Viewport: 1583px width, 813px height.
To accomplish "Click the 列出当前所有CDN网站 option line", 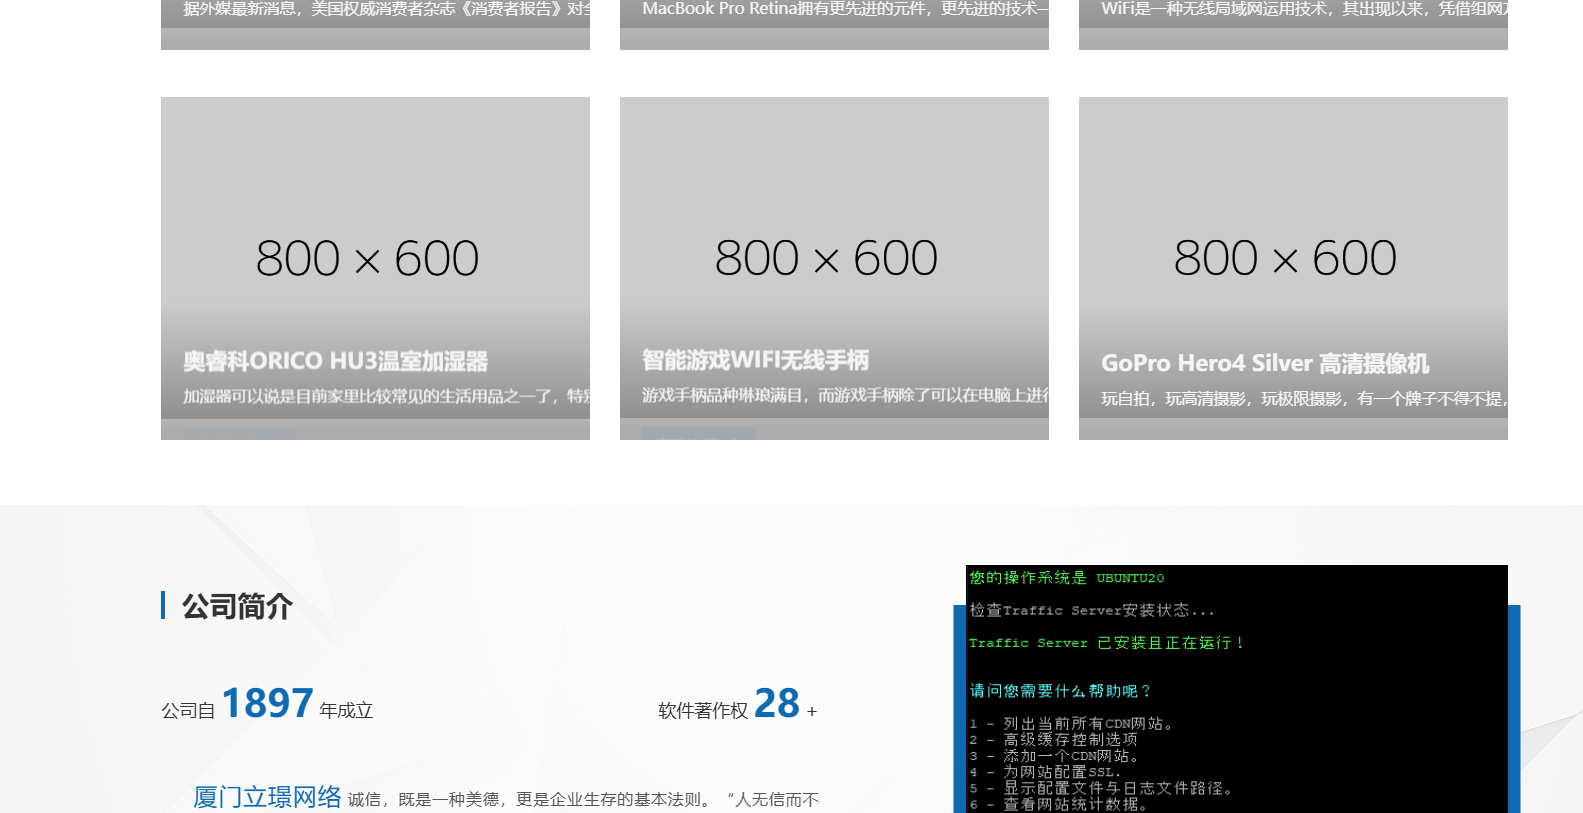I will click(1070, 723).
